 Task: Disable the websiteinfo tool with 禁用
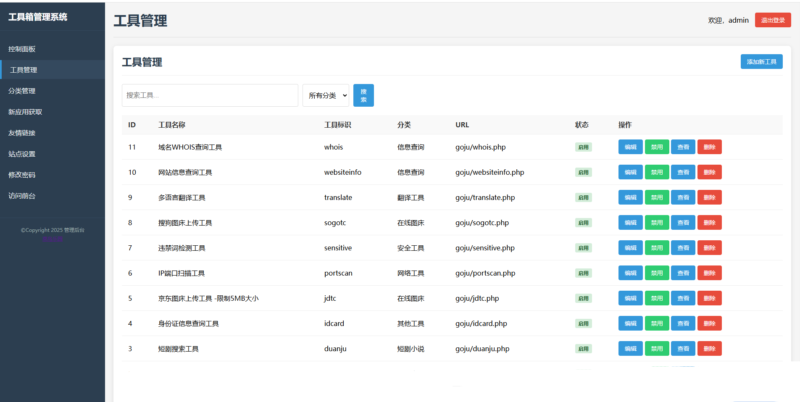pyautogui.click(x=657, y=172)
